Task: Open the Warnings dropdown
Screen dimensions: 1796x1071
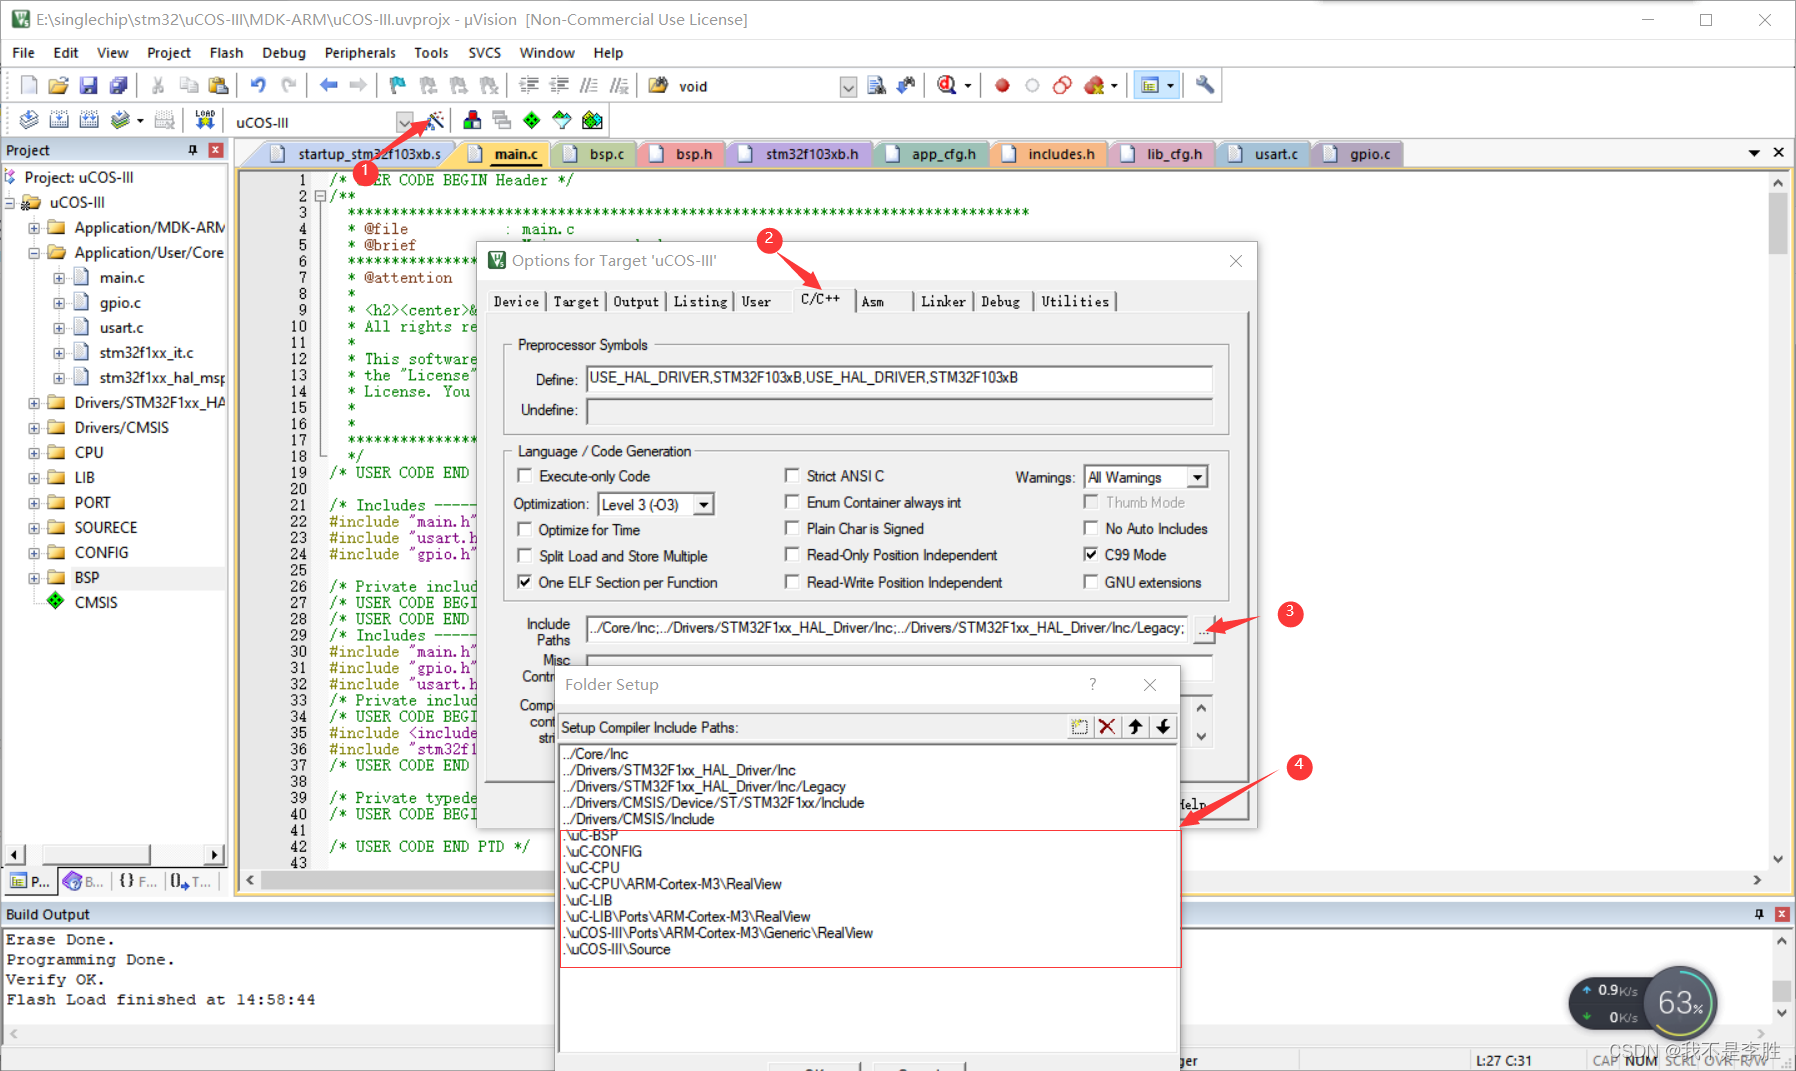Action: tap(1197, 477)
